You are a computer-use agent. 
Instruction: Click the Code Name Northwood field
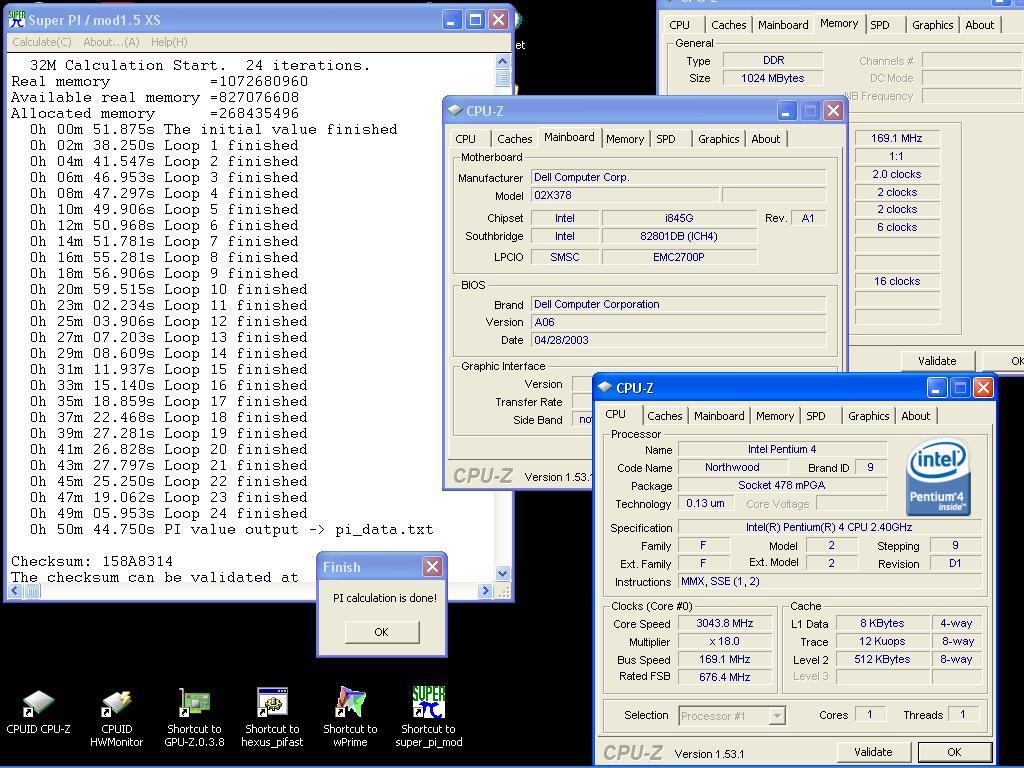point(732,468)
